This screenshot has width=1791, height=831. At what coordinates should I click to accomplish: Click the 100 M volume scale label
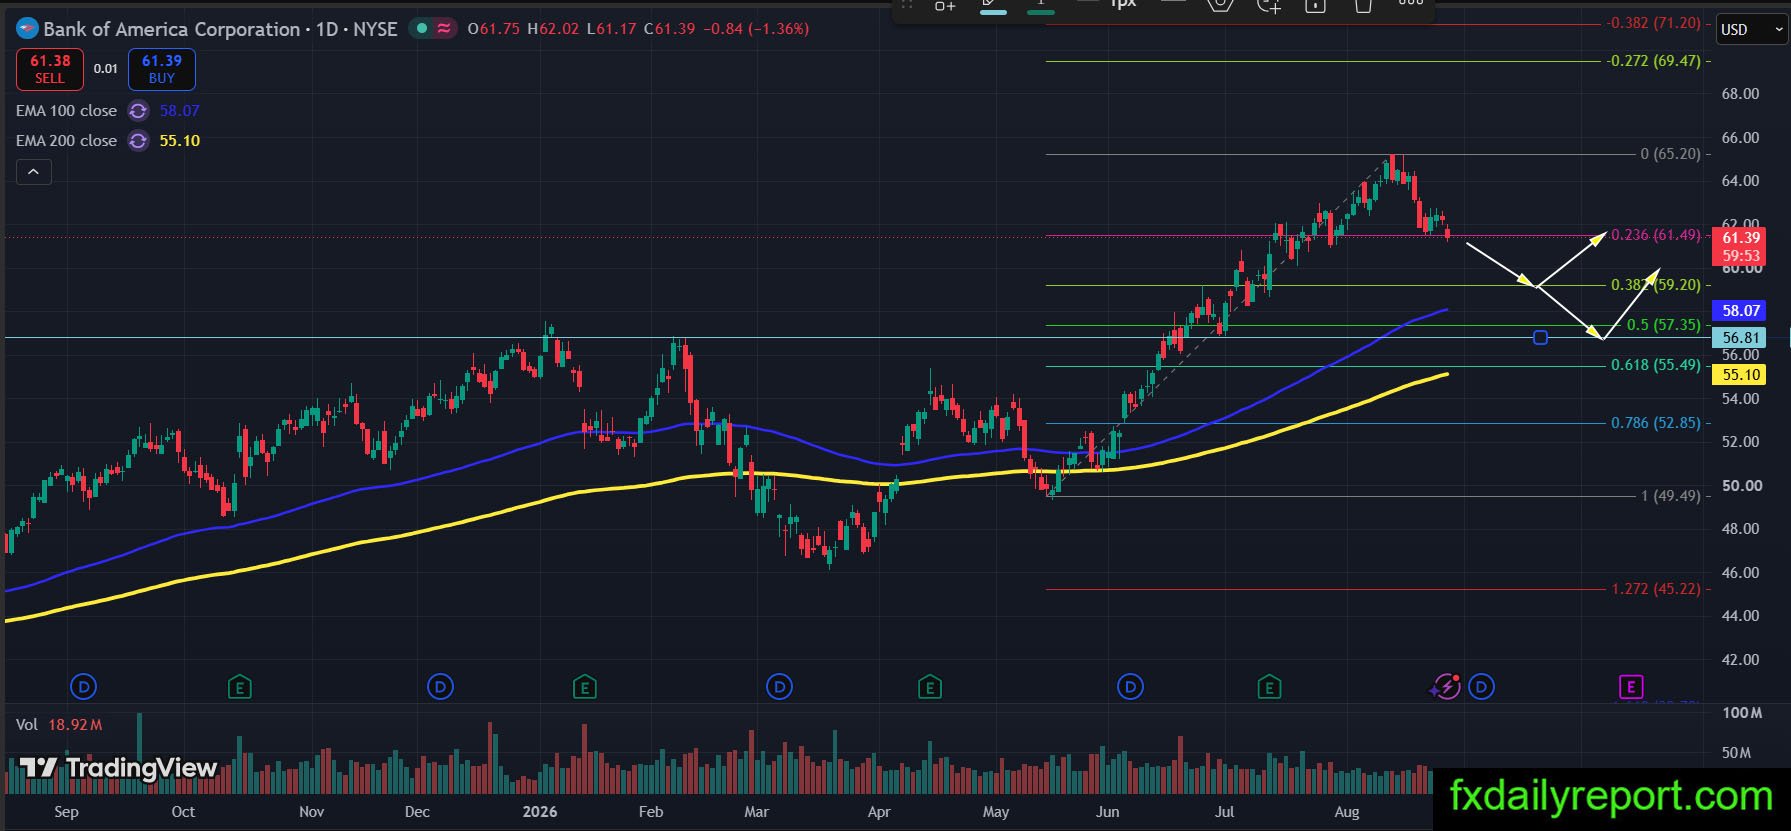(1741, 713)
